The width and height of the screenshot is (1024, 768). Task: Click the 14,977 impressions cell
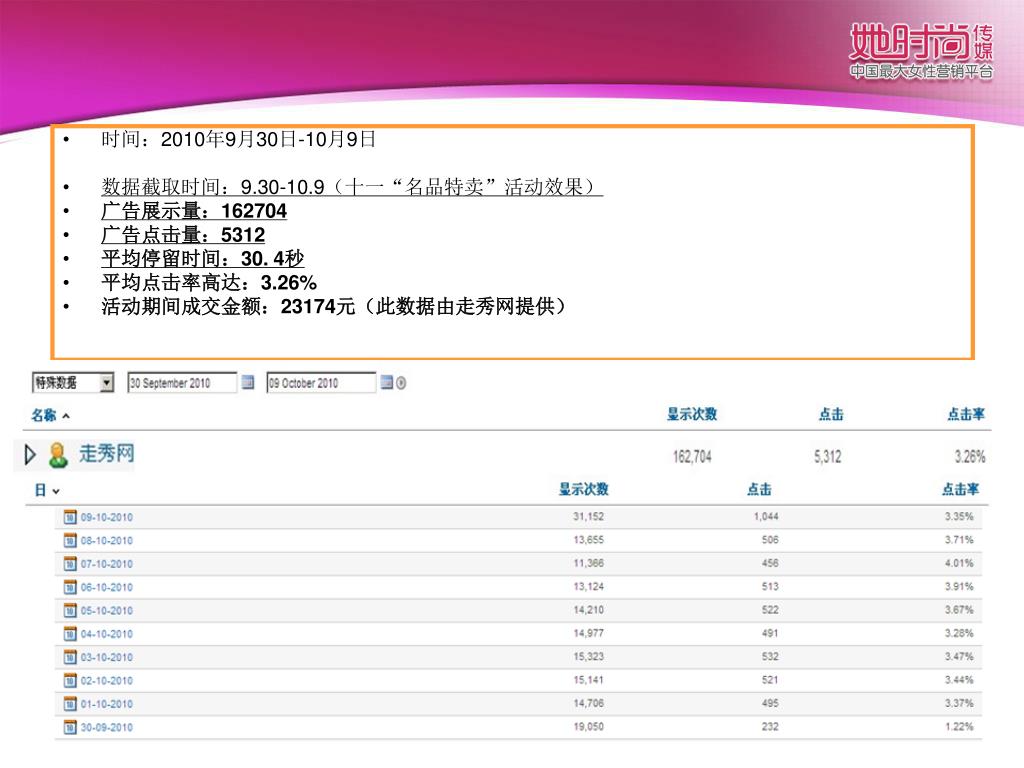point(588,633)
